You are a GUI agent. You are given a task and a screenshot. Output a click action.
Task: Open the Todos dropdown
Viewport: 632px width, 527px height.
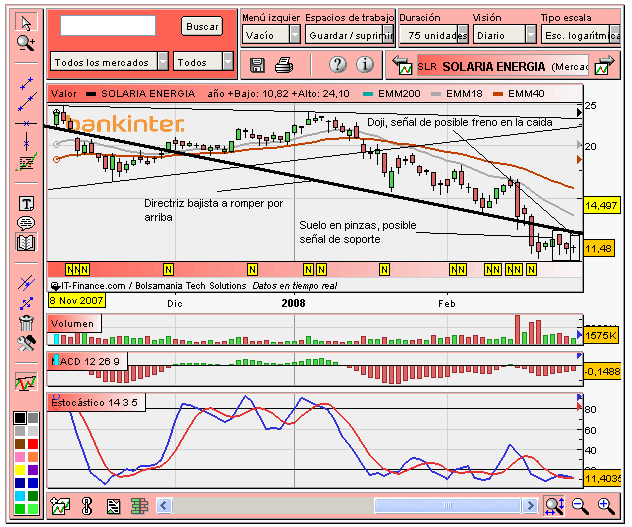(203, 62)
